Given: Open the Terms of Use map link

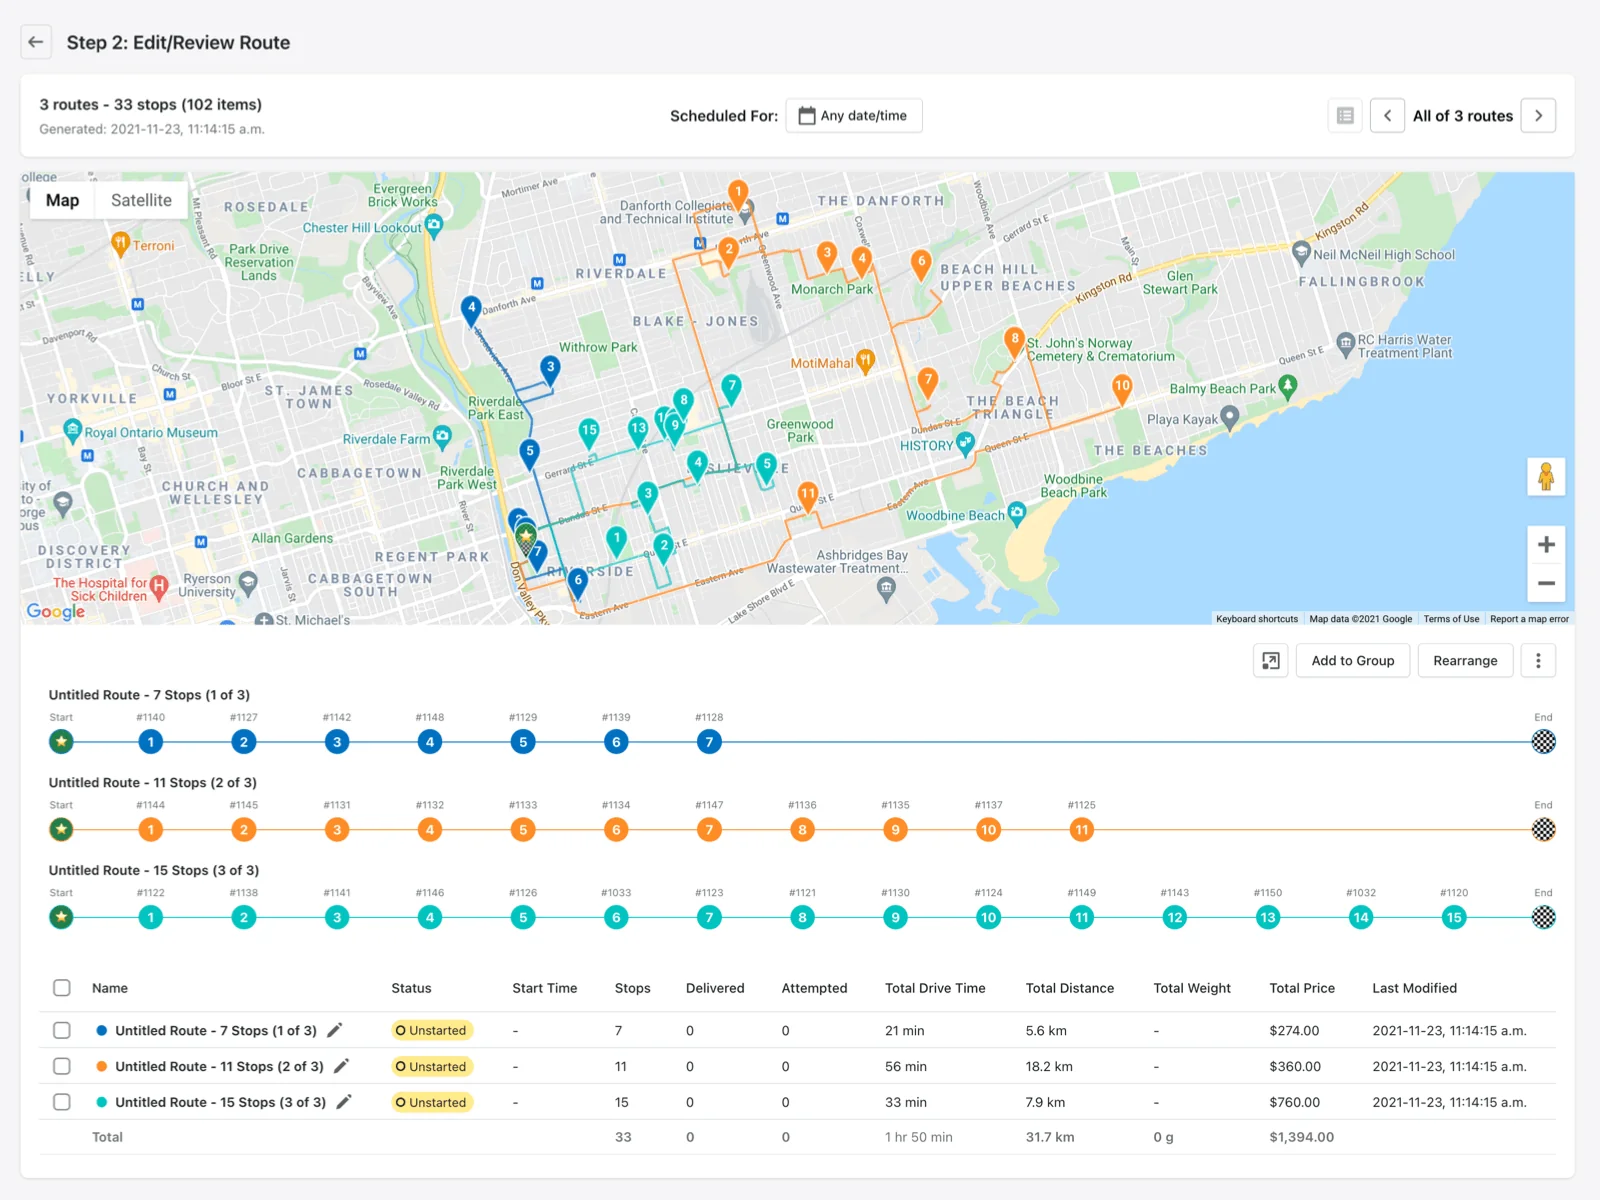Looking at the screenshot, I should pyautogui.click(x=1451, y=619).
